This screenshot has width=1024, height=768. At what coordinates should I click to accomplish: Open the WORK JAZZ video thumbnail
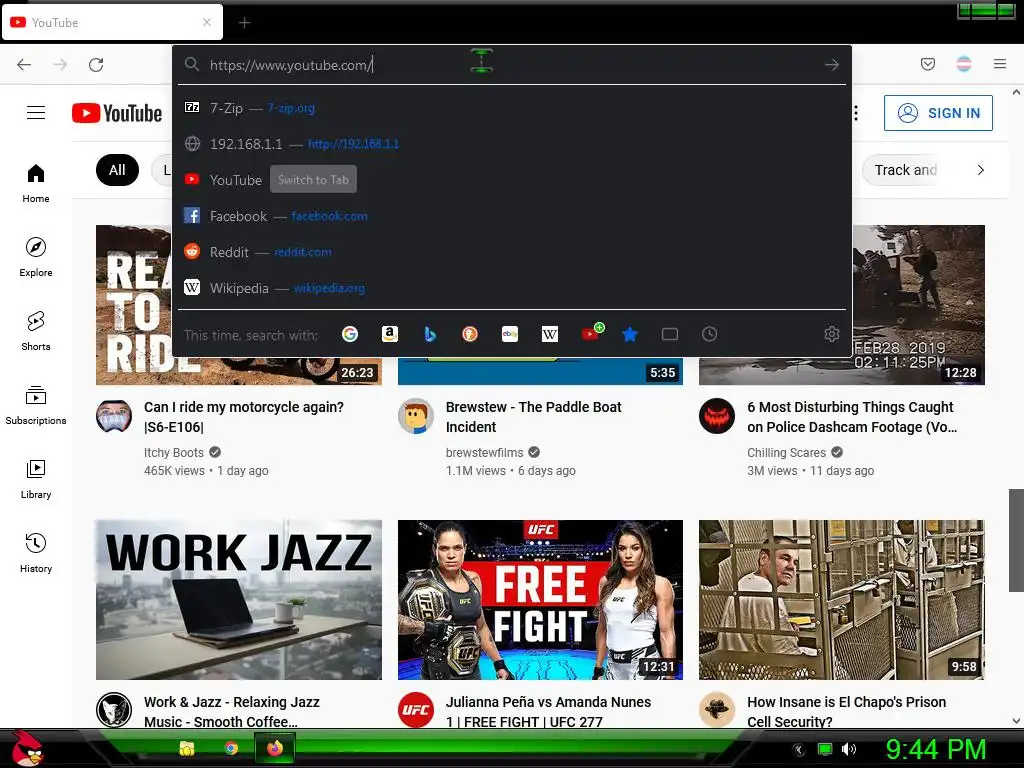coord(239,600)
